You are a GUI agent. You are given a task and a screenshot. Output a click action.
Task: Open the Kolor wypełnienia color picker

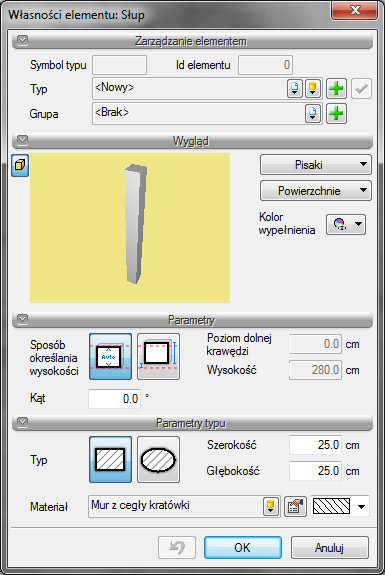point(346,224)
